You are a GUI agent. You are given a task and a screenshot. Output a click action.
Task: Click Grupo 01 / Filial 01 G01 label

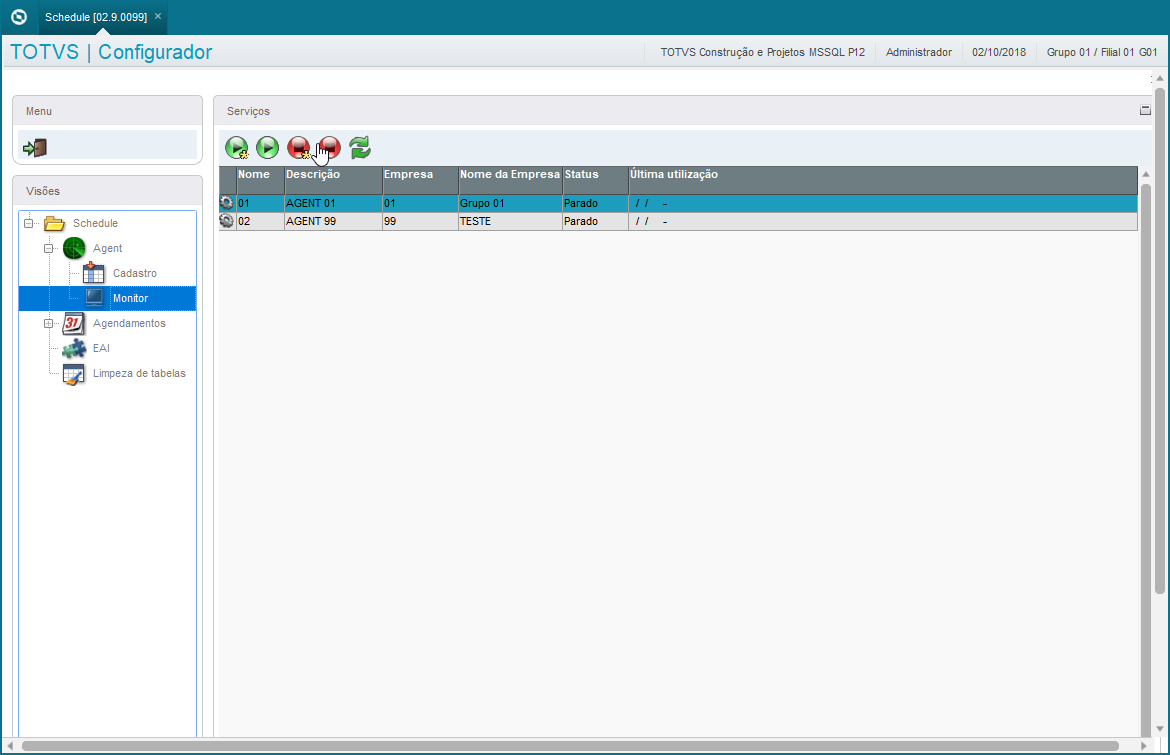click(1101, 52)
